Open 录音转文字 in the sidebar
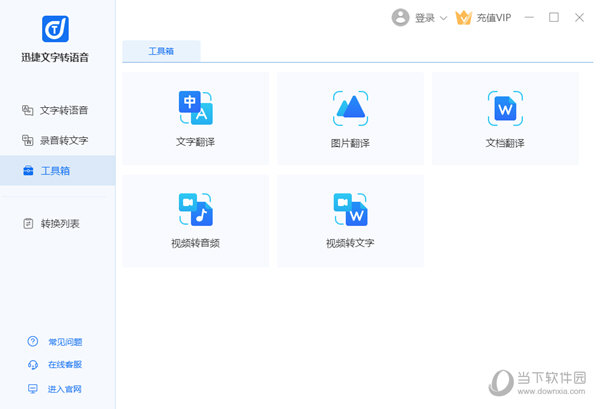This screenshot has height=409, width=600. tap(57, 140)
